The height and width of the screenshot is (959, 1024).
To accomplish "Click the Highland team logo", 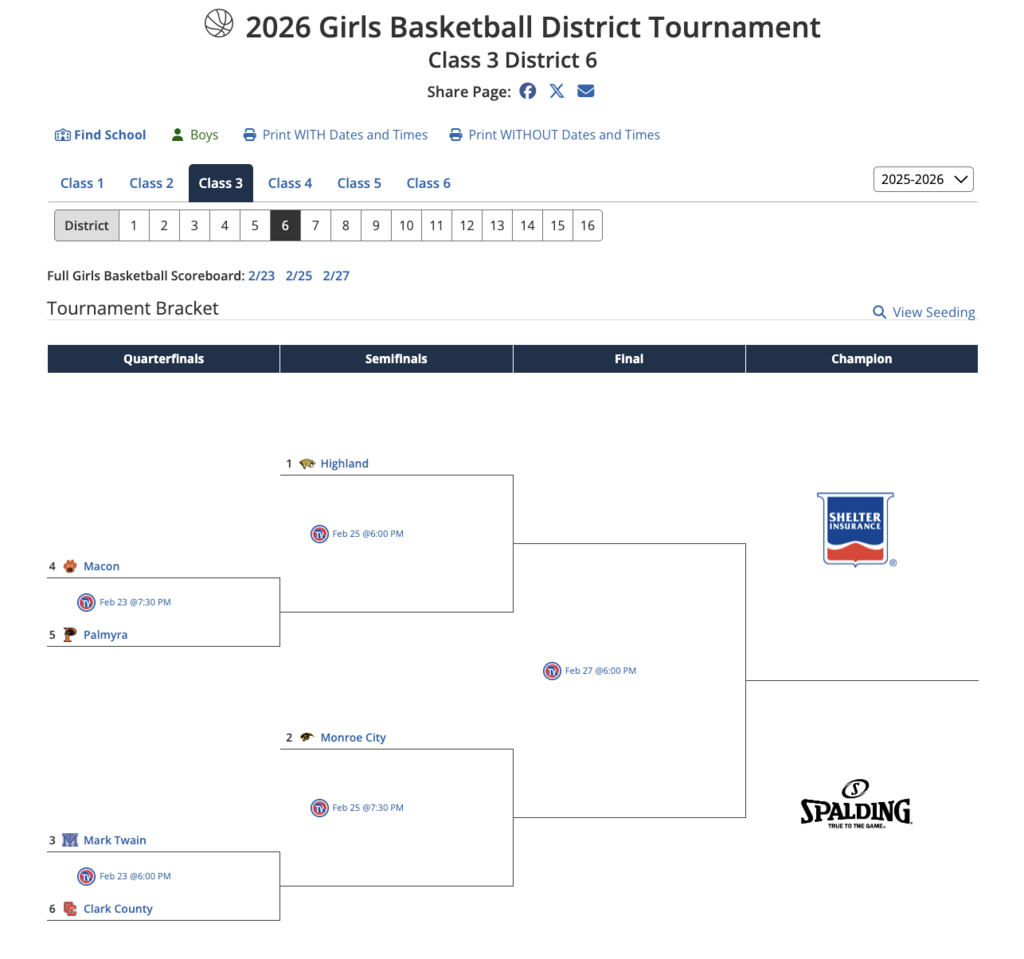I will coord(307,464).
